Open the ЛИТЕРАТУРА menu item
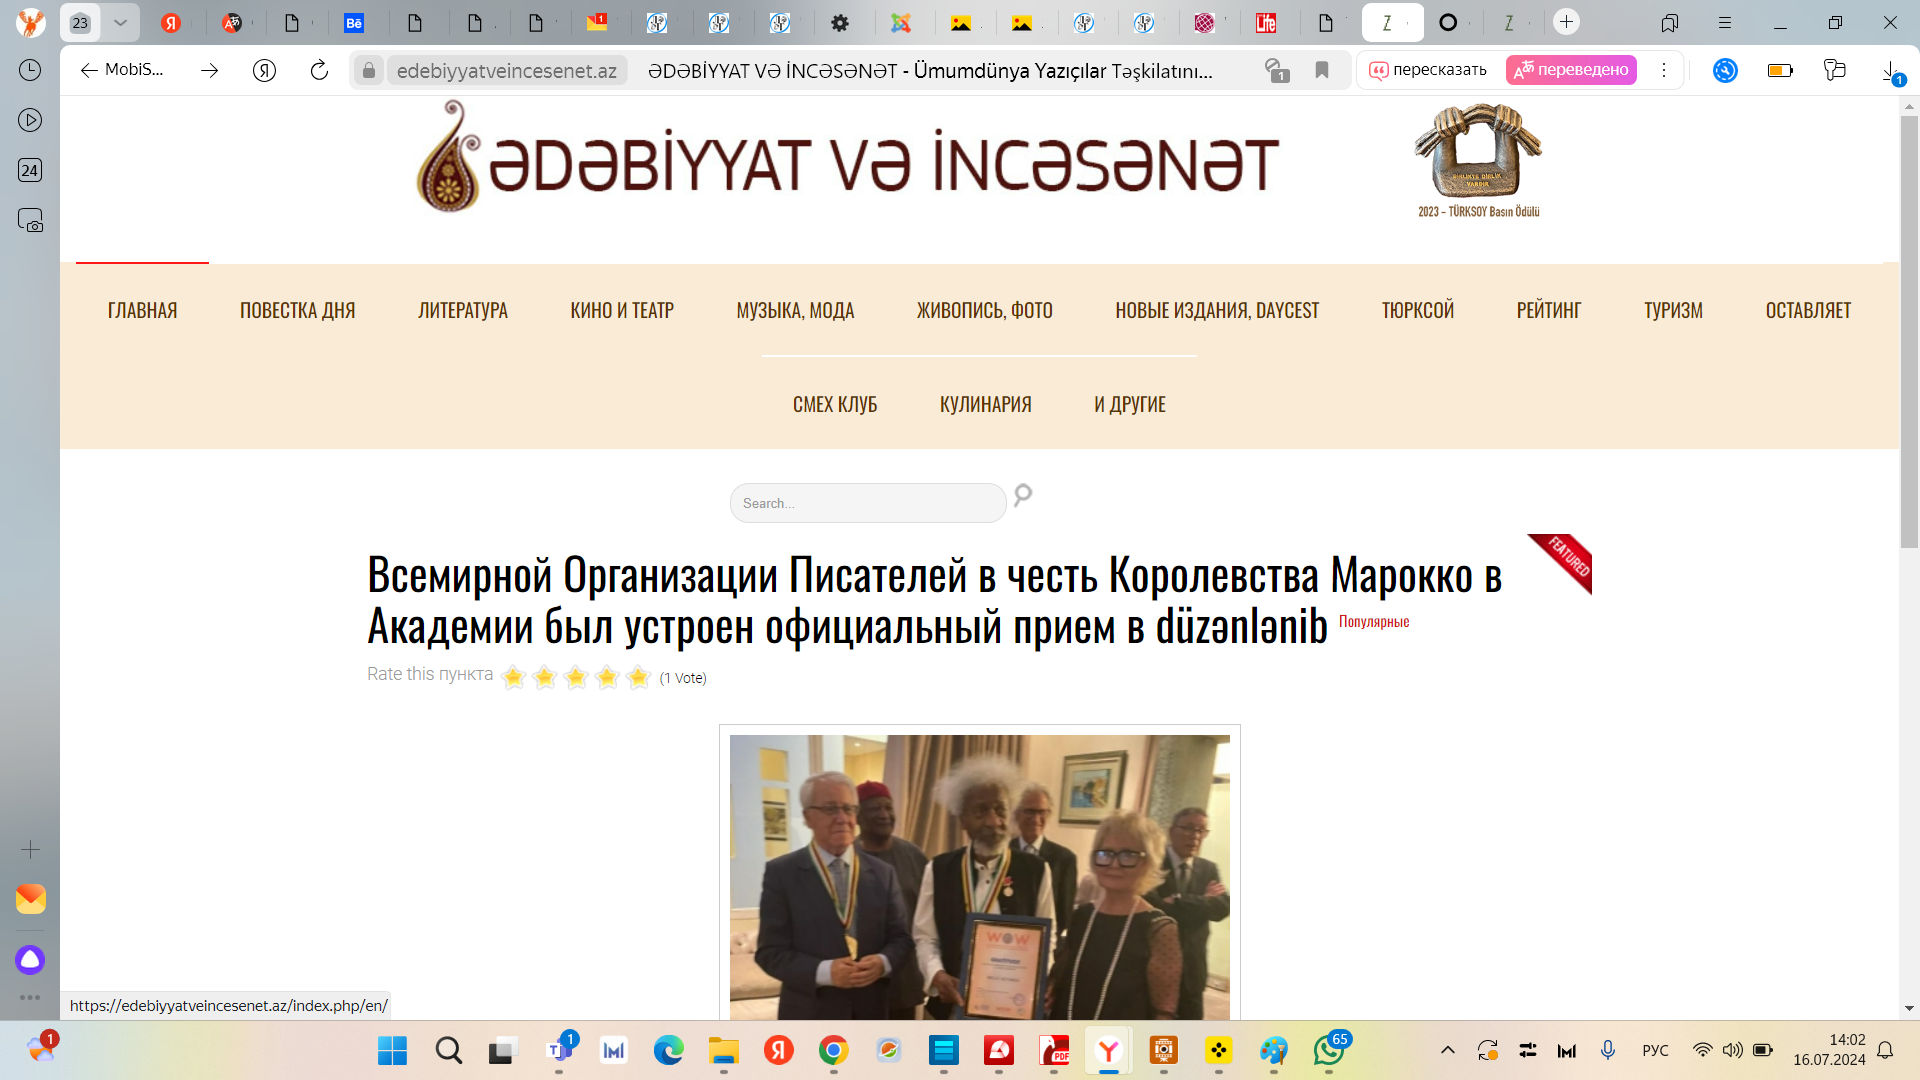Viewport: 1920px width, 1080px height. coord(463,311)
